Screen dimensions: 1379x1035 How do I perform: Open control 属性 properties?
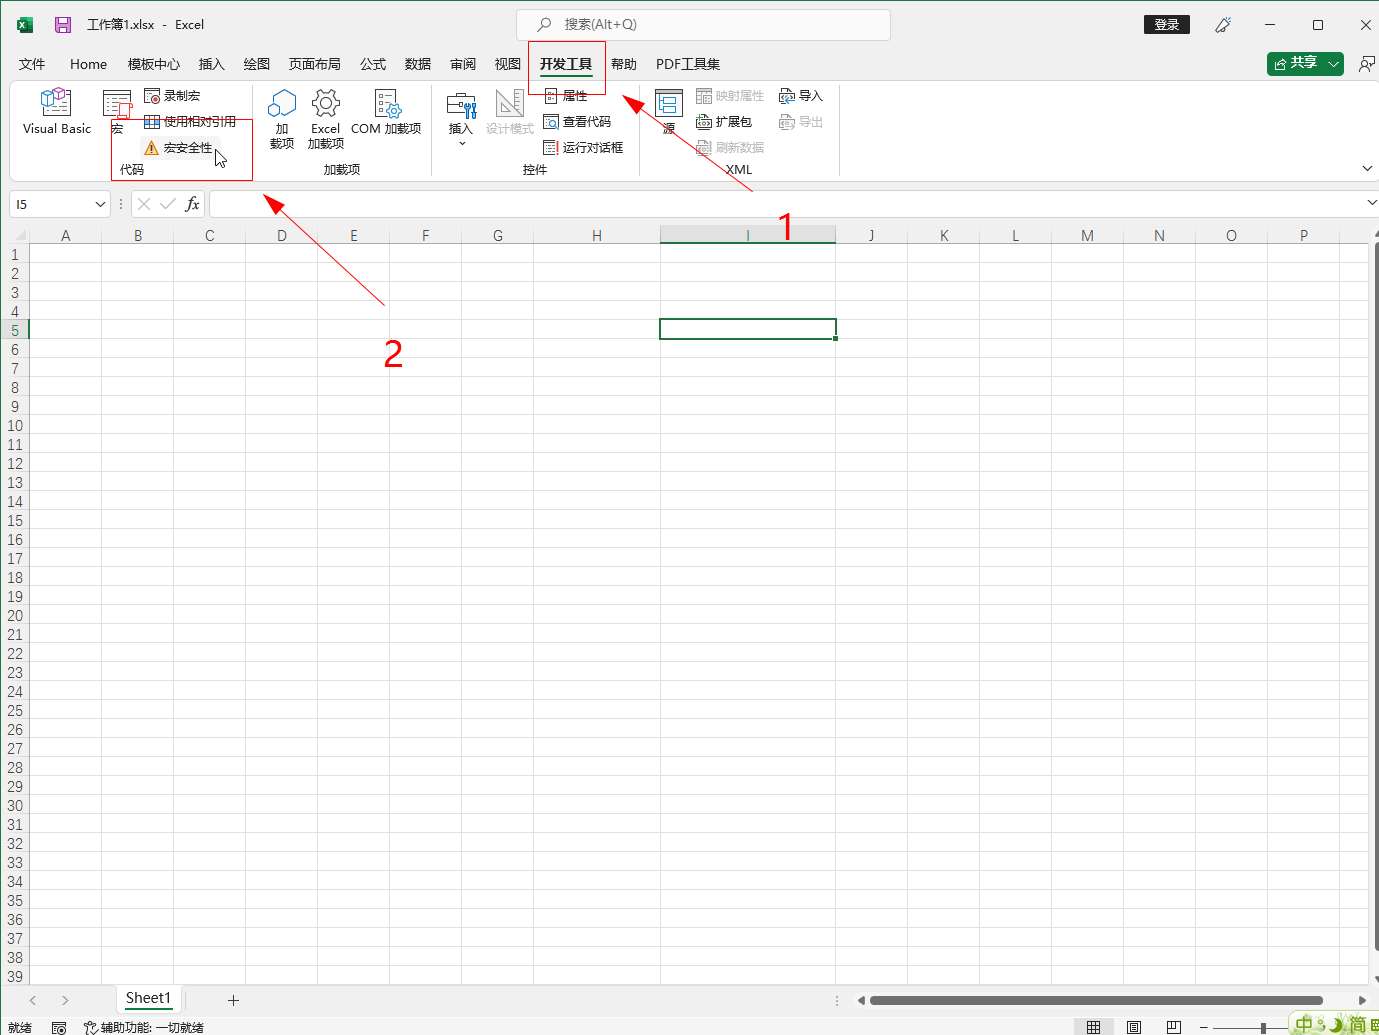[x=566, y=96]
